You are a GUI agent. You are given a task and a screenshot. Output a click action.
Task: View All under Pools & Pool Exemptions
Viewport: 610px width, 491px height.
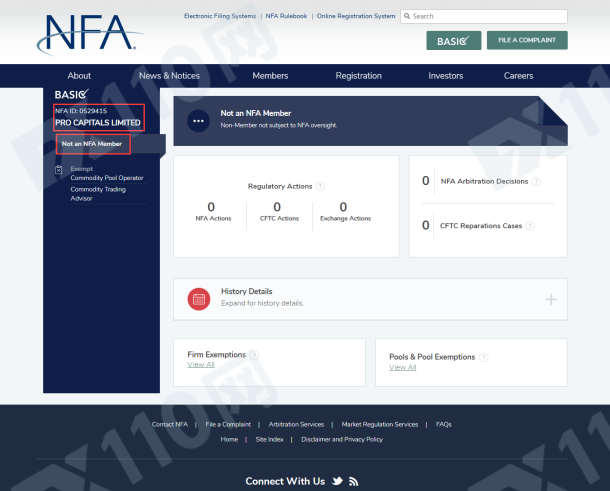click(x=403, y=367)
